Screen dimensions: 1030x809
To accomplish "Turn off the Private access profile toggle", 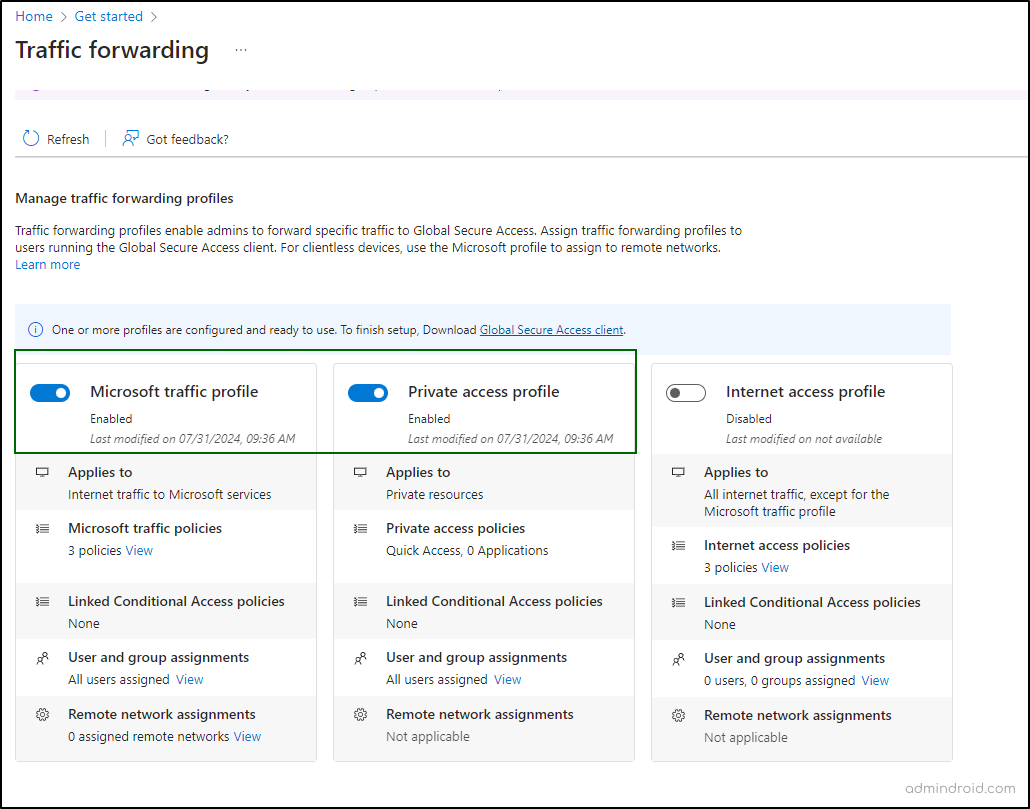I will [x=368, y=393].
